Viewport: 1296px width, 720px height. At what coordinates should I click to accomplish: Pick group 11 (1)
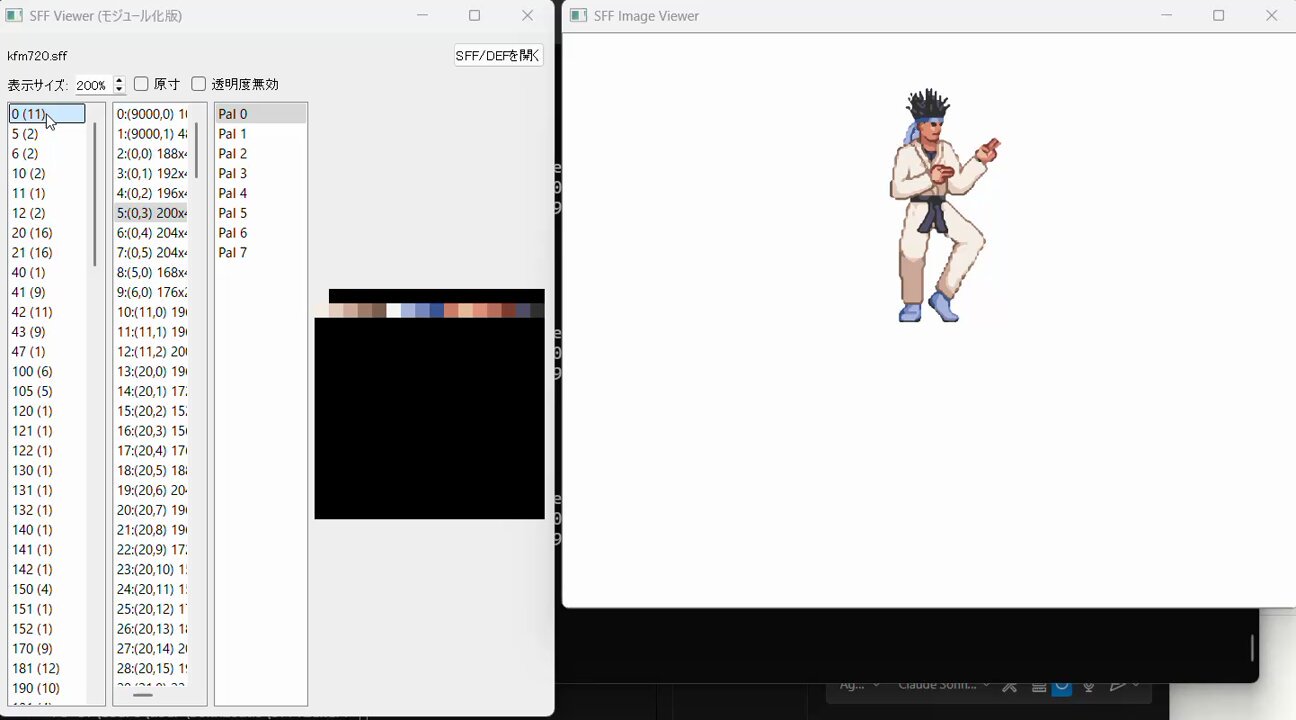tap(47, 193)
